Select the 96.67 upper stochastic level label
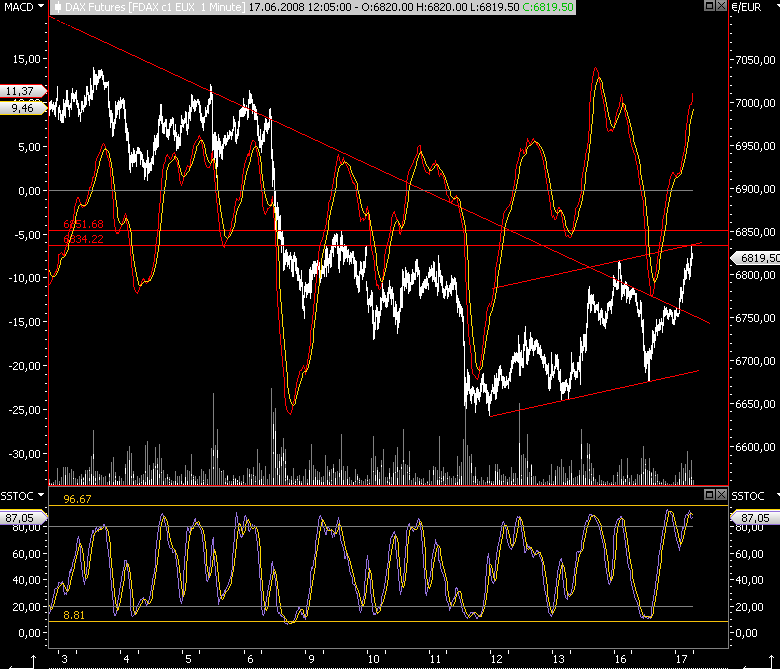The height and width of the screenshot is (669, 780). pyautogui.click(x=77, y=499)
